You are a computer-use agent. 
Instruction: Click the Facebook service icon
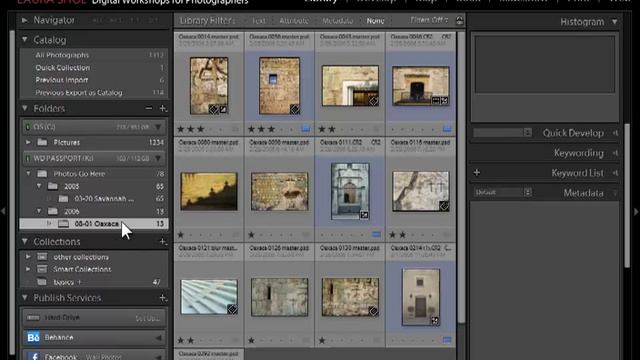pos(33,356)
